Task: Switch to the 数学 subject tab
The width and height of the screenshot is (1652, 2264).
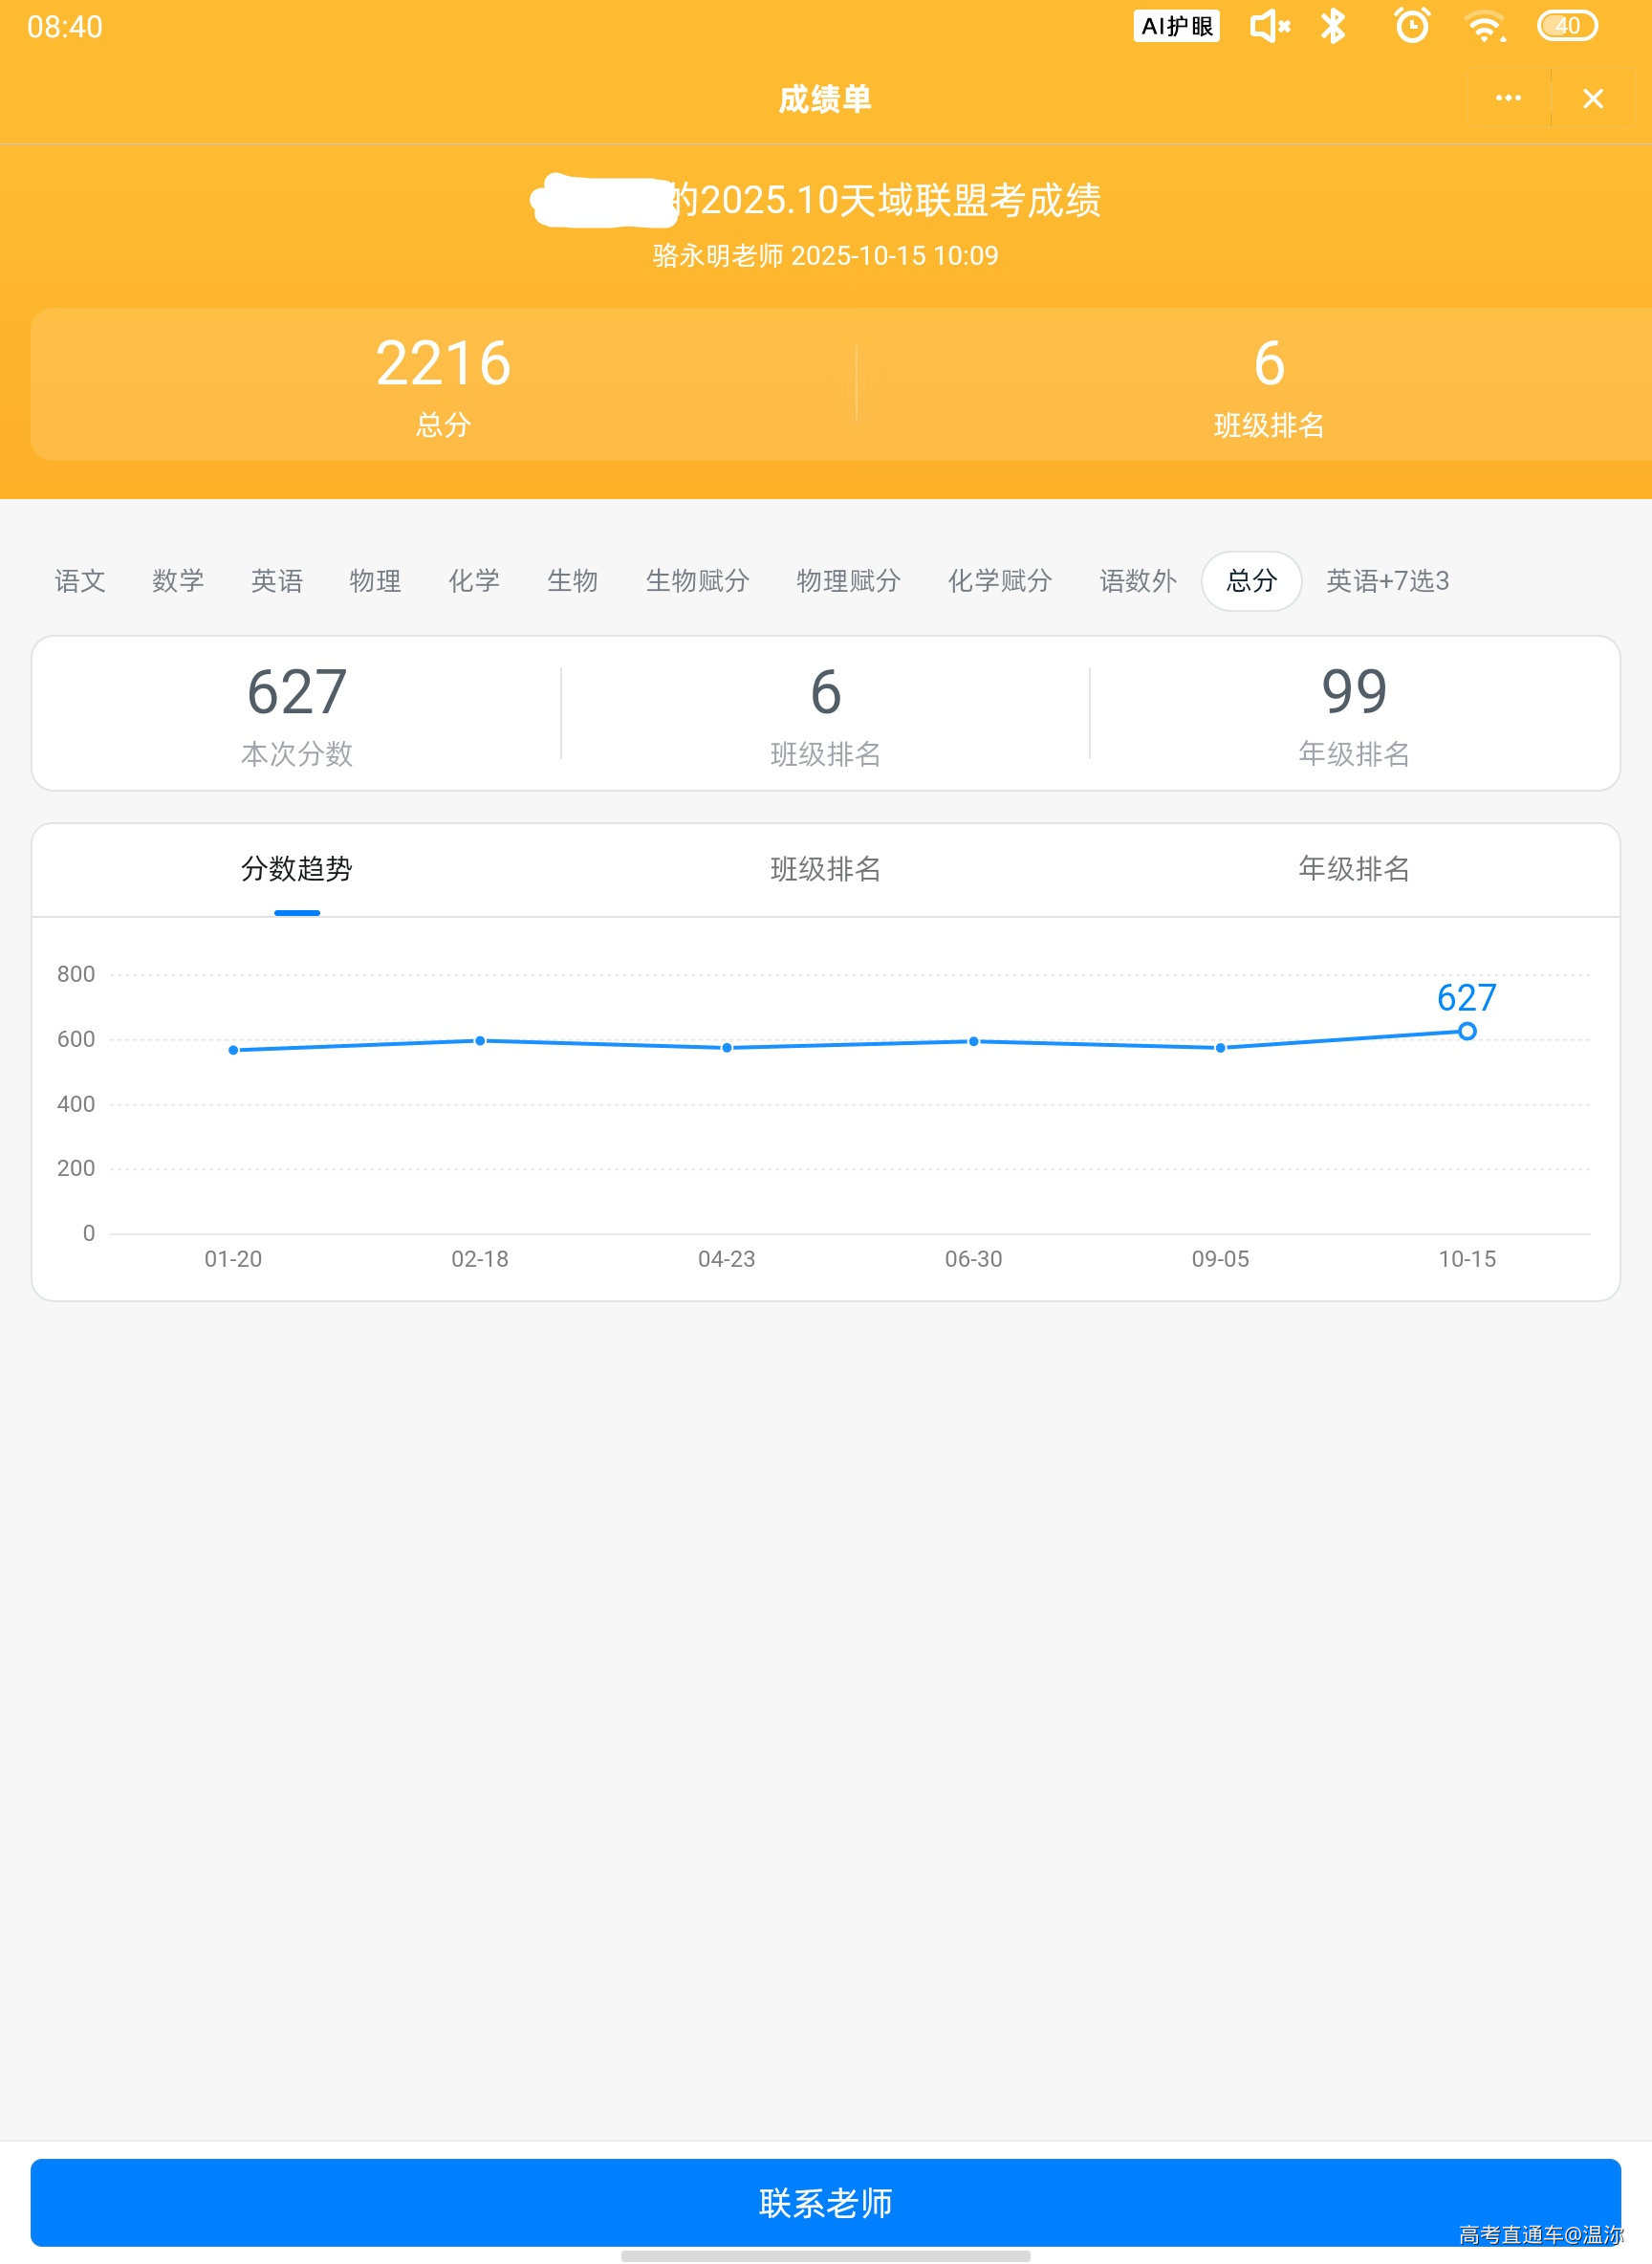Action: (x=178, y=581)
